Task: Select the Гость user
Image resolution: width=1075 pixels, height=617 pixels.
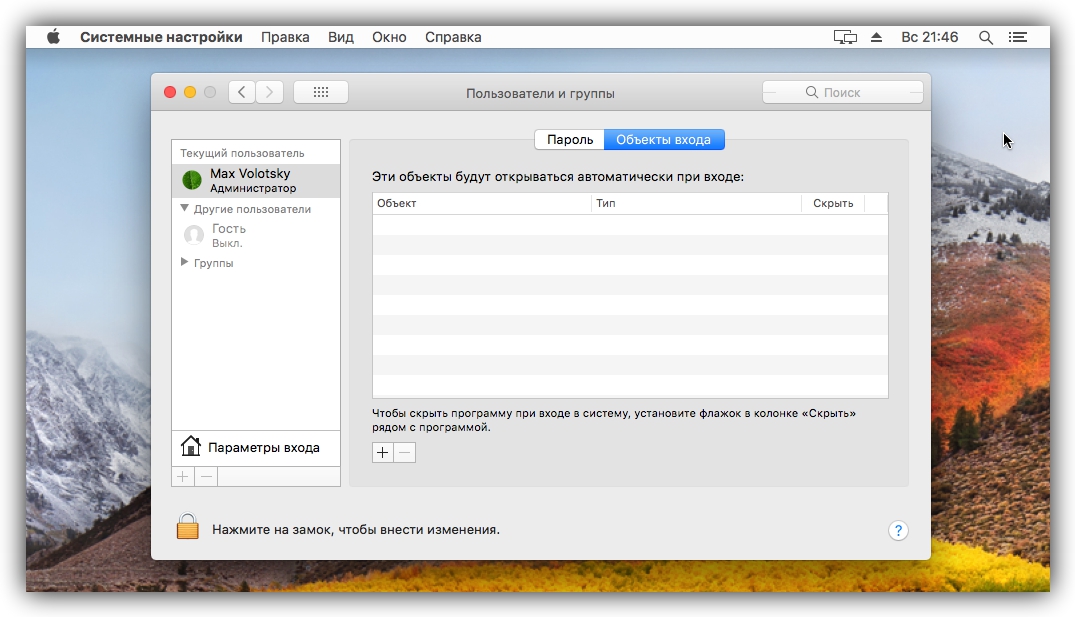Action: point(256,235)
